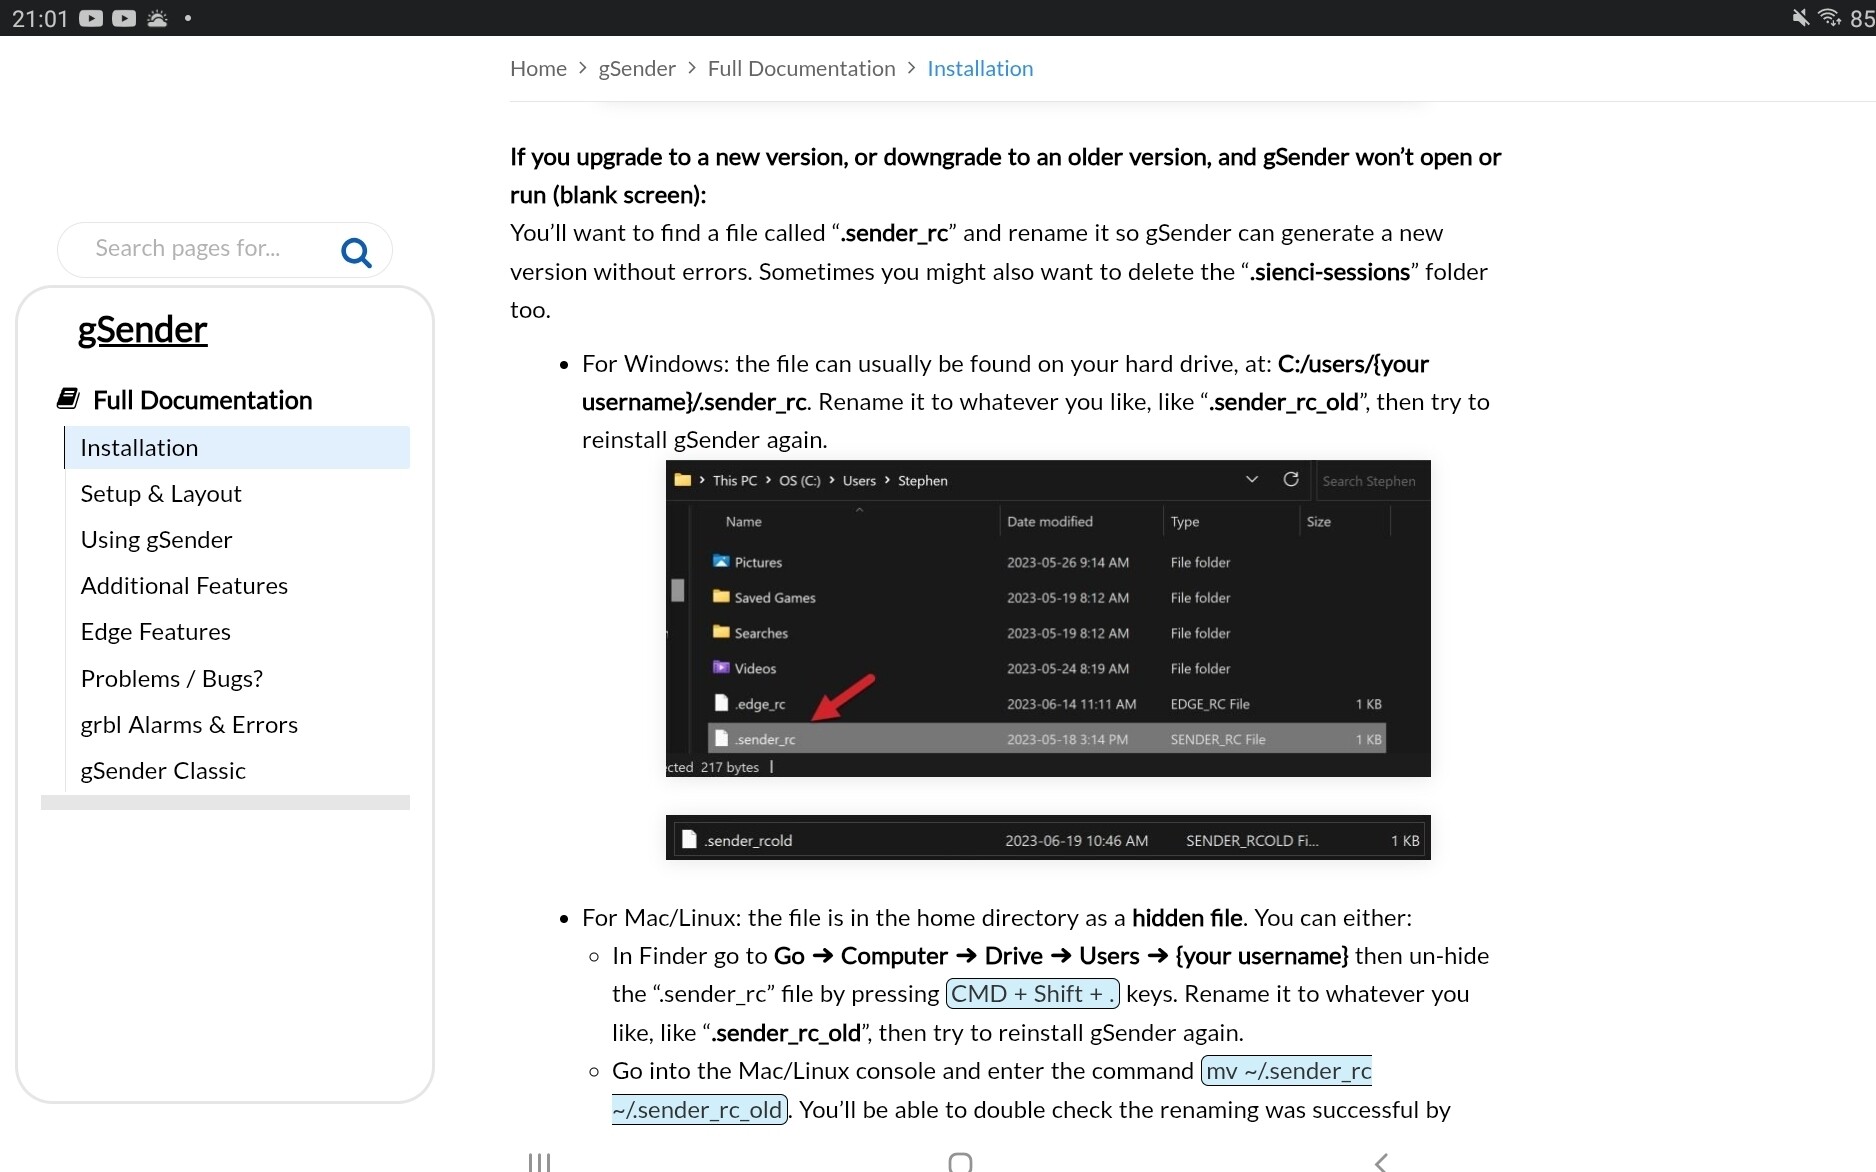Image resolution: width=1876 pixels, height=1172 pixels.
Task: Tap the Wi-Fi status icon
Action: pos(1829,18)
